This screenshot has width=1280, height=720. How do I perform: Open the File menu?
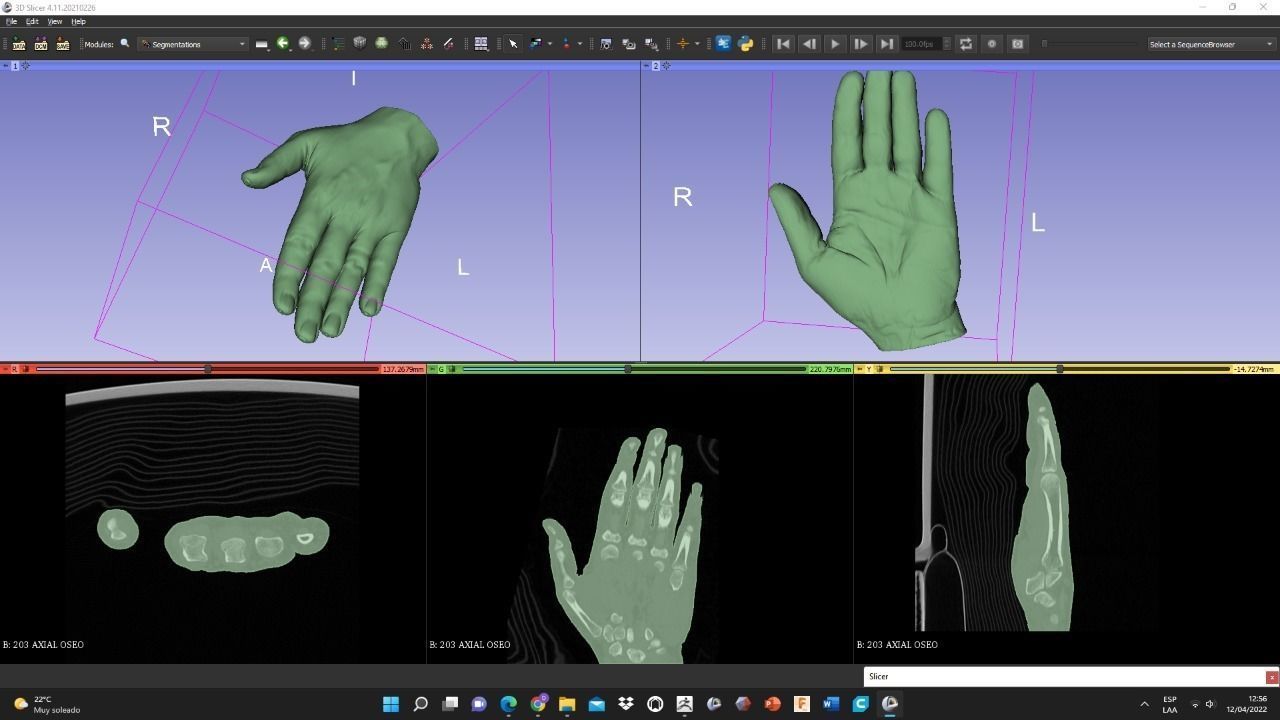[x=12, y=21]
